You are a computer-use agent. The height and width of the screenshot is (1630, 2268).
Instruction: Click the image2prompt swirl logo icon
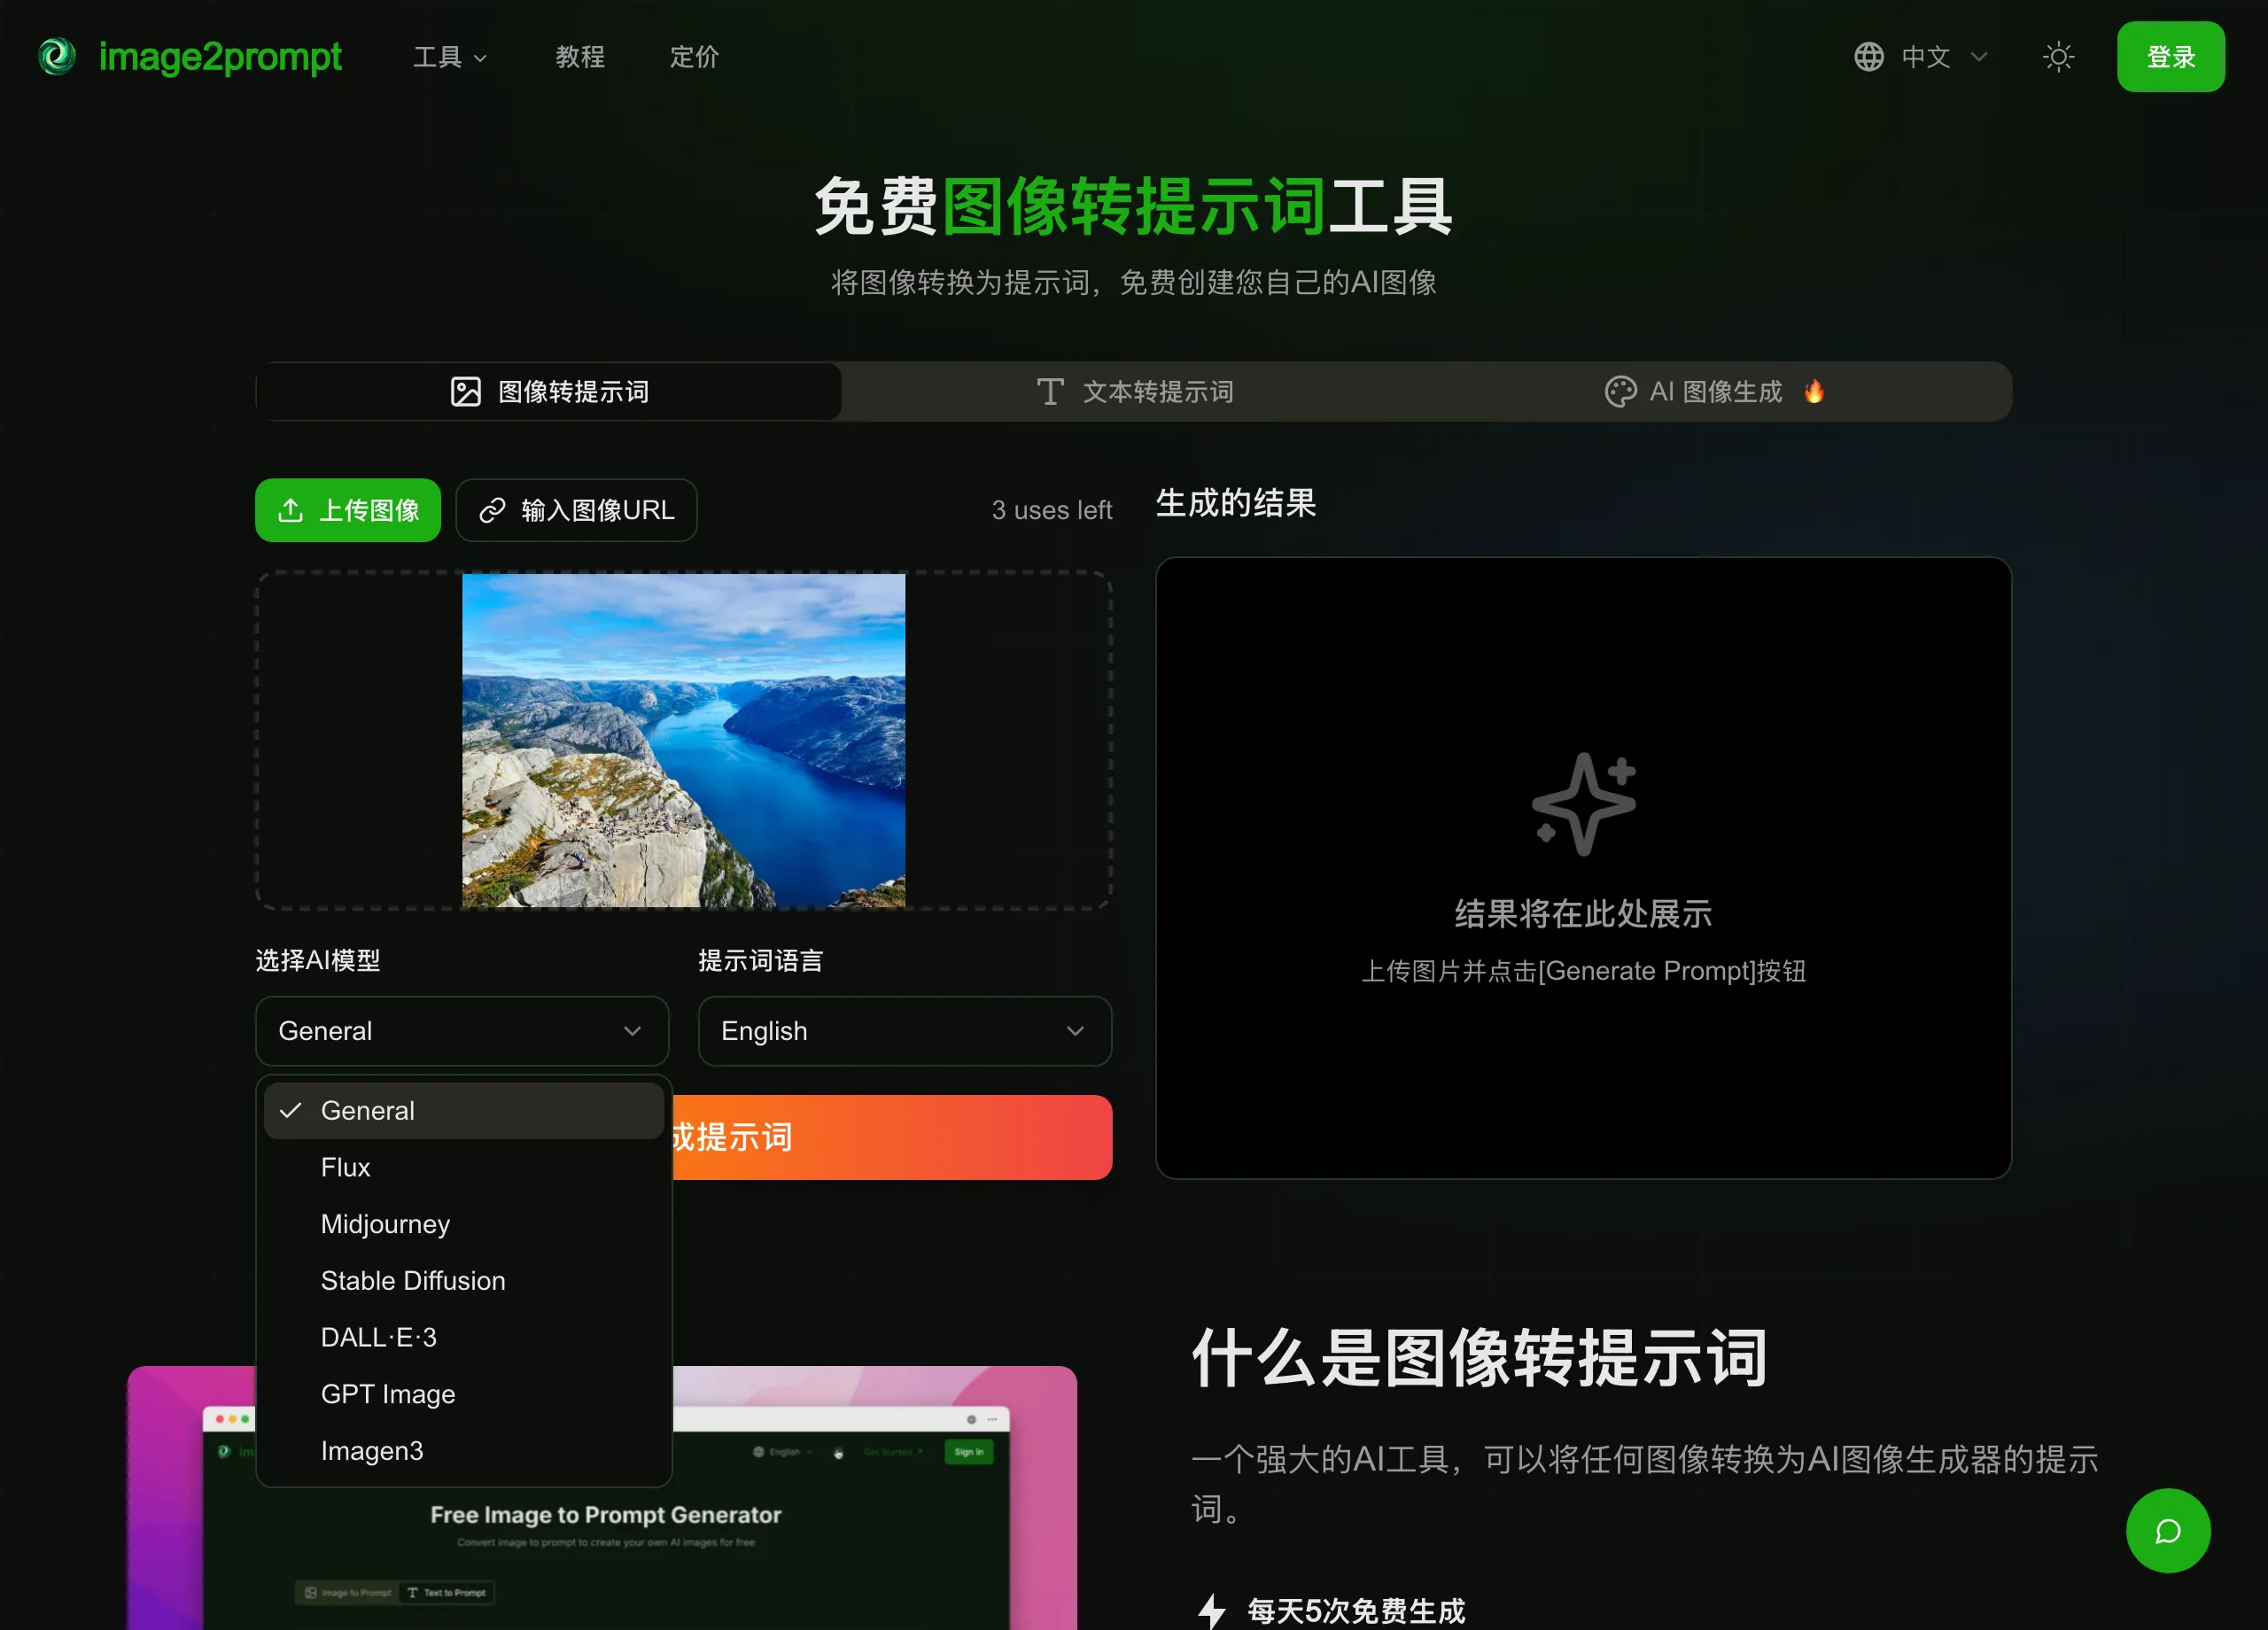pyautogui.click(x=57, y=57)
